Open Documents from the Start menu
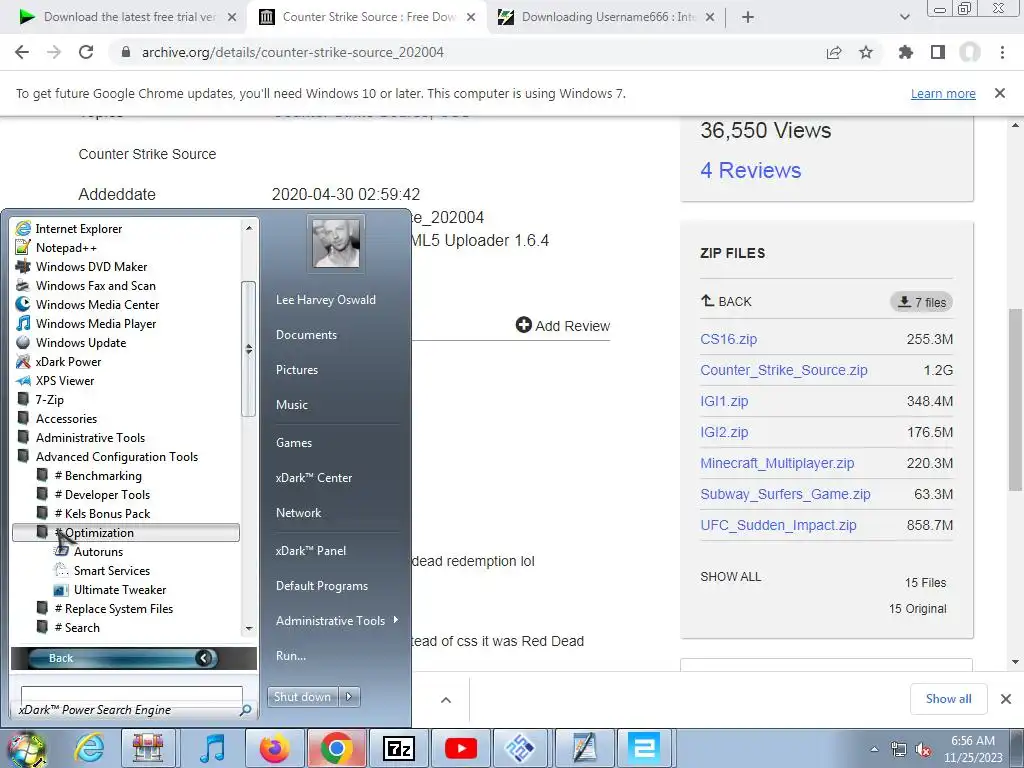 (x=306, y=334)
